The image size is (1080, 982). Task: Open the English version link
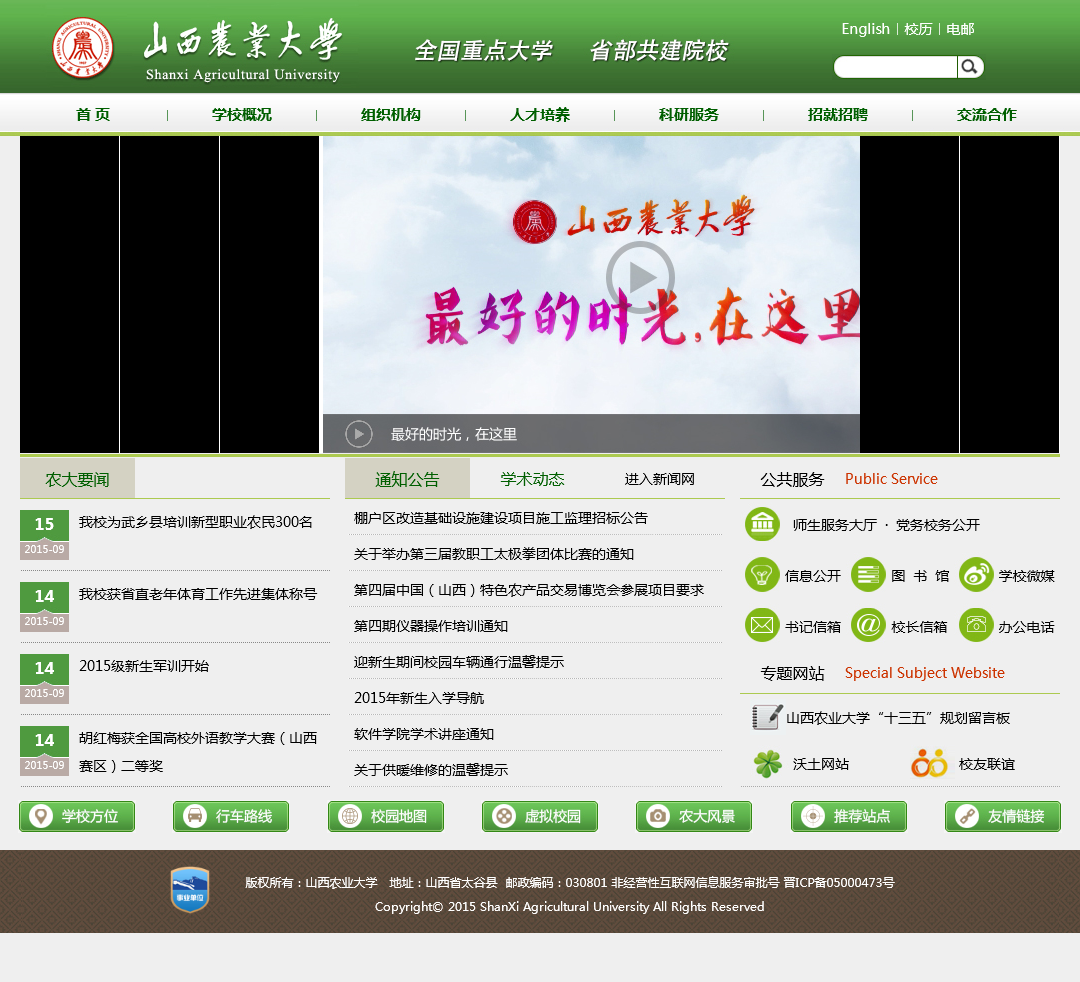pos(865,29)
